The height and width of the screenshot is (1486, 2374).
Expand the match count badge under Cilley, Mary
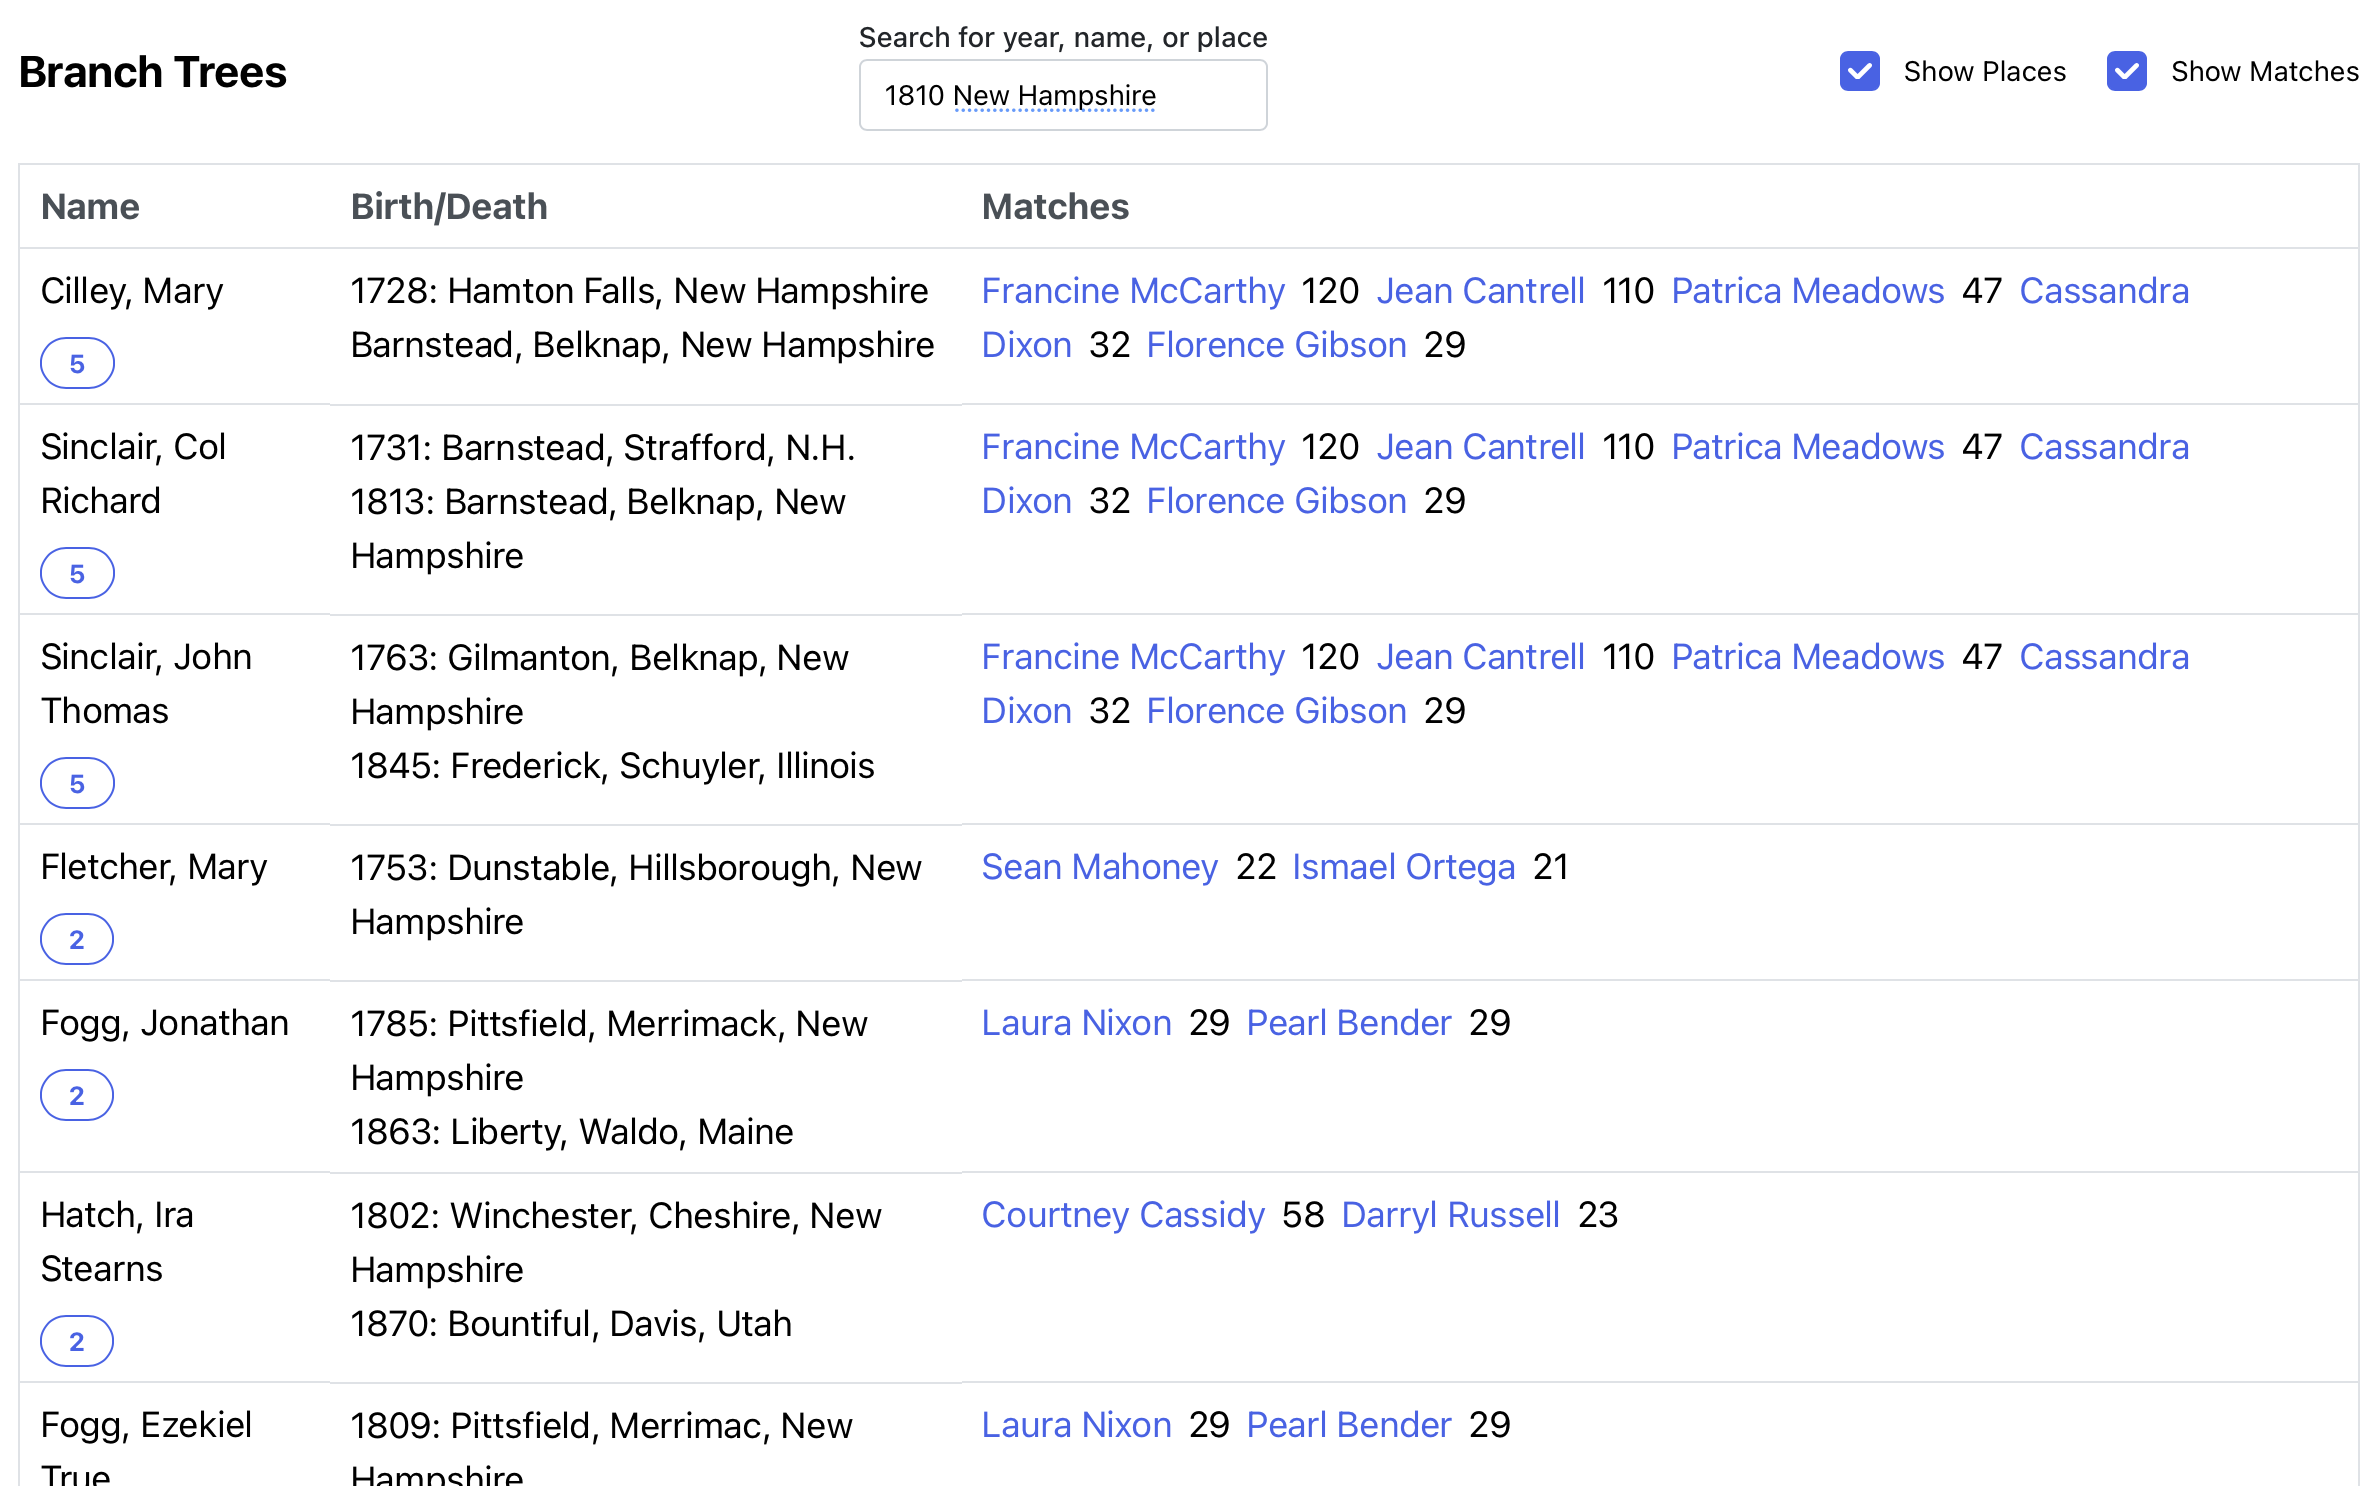point(77,364)
